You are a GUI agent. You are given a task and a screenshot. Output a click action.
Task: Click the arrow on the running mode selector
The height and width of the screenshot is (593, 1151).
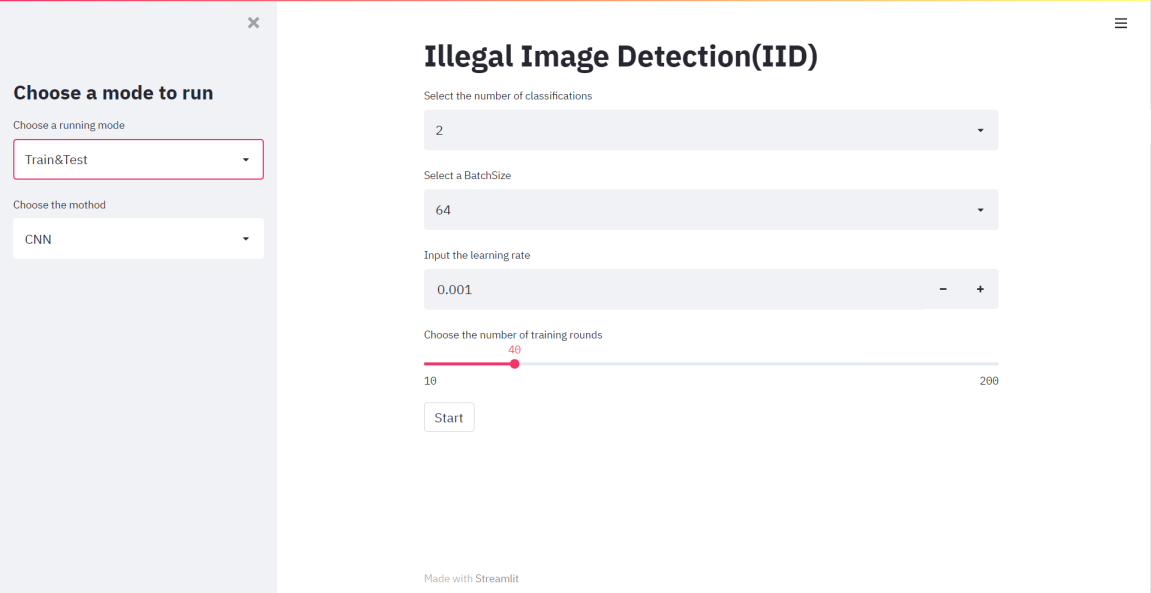click(x=246, y=159)
